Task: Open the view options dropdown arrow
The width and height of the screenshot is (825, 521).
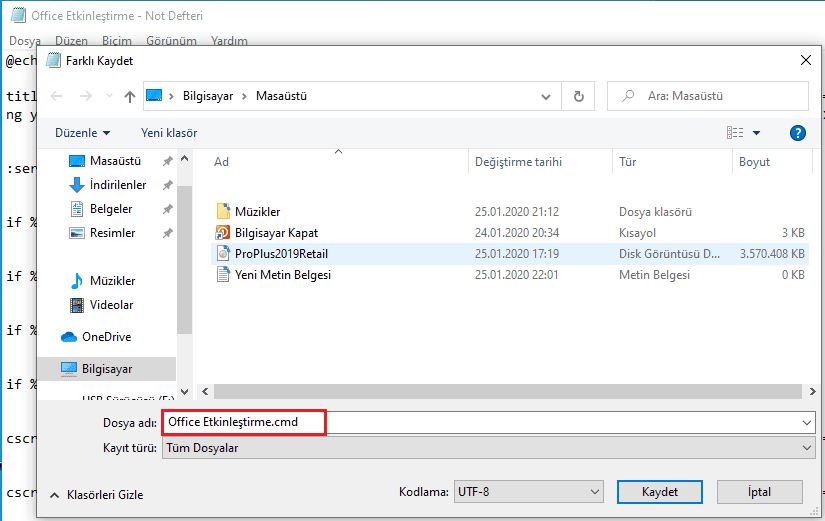Action: click(x=757, y=133)
